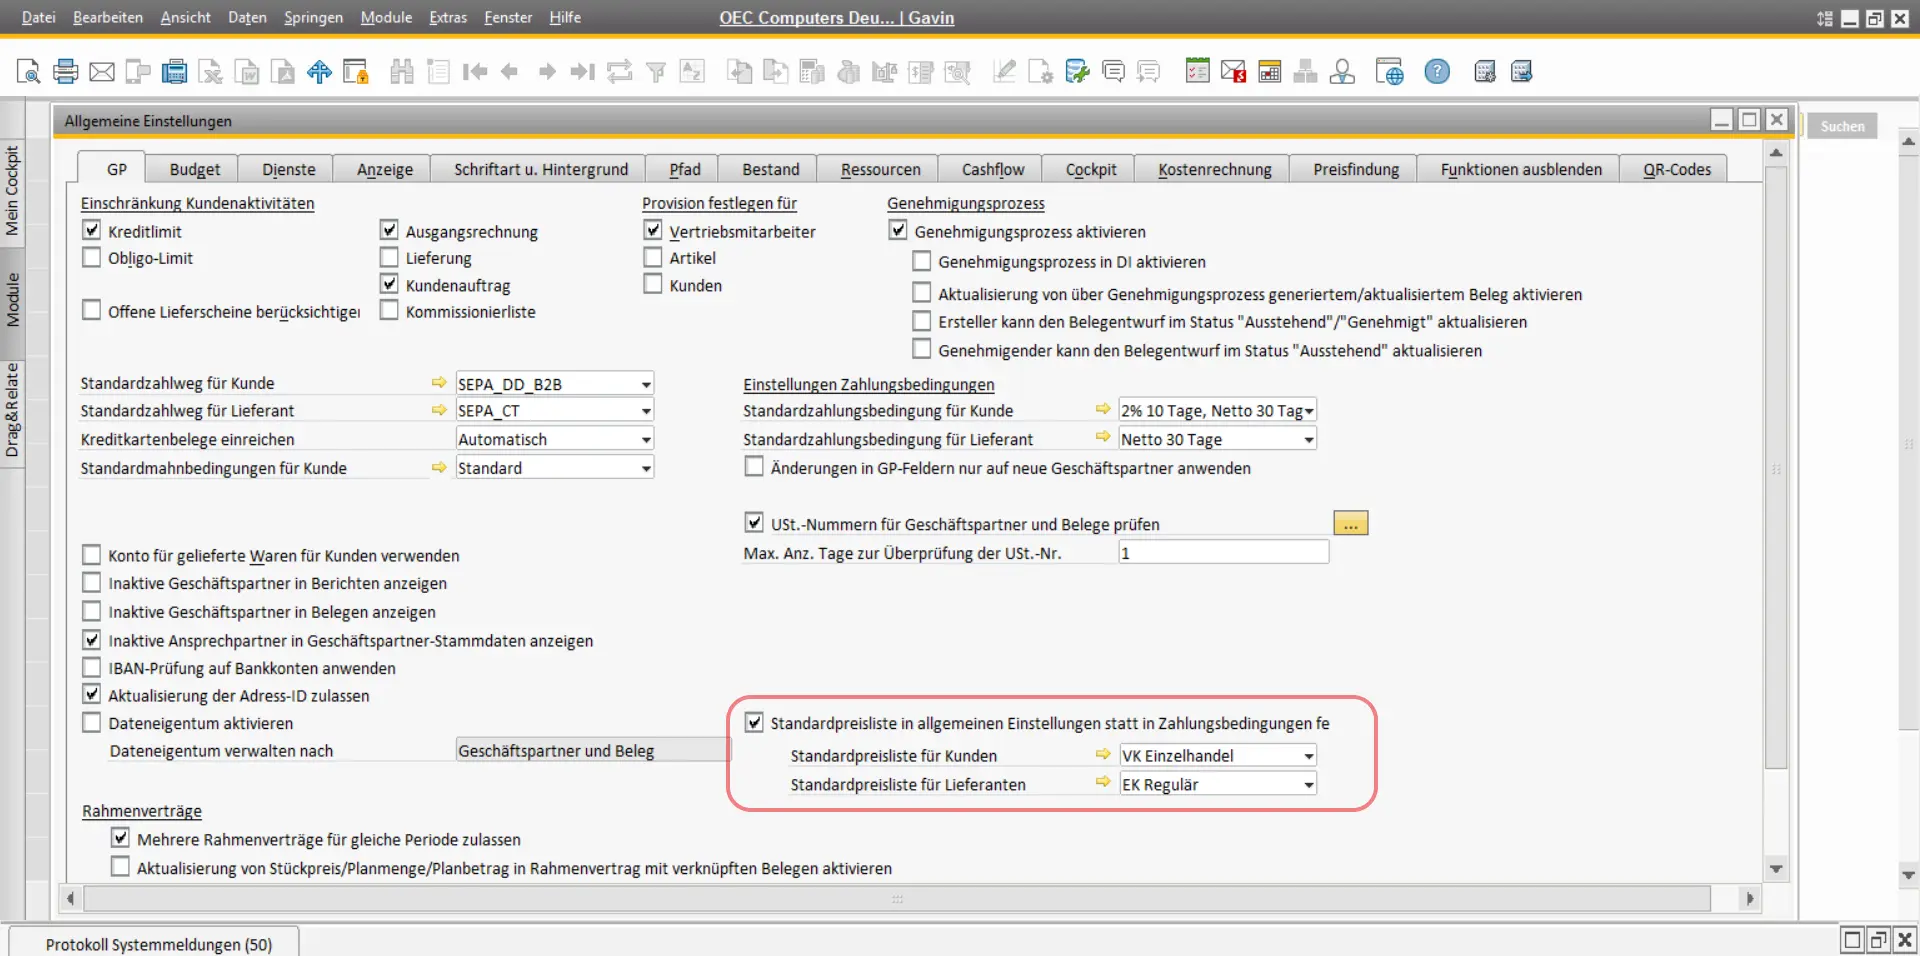Click the settings panel scroll-up arrow

tap(1776, 153)
